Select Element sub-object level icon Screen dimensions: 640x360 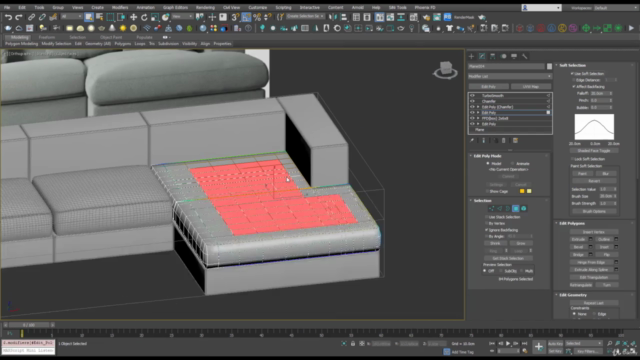[x=524, y=209]
